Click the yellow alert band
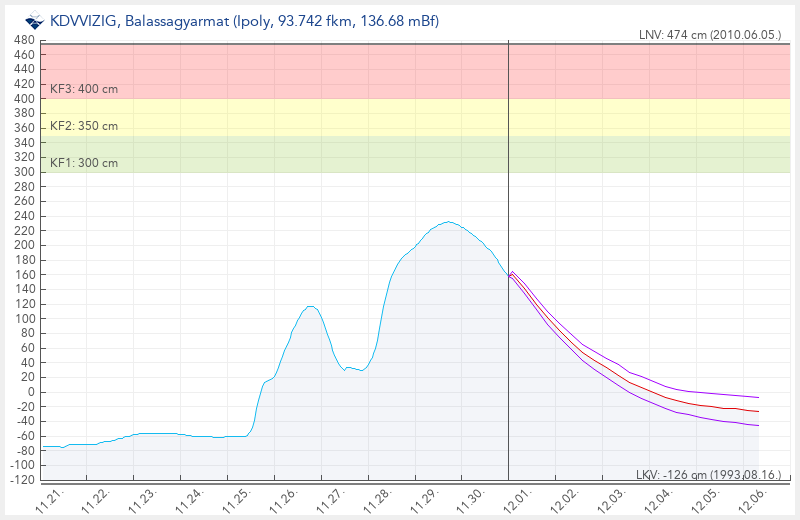 300,117
